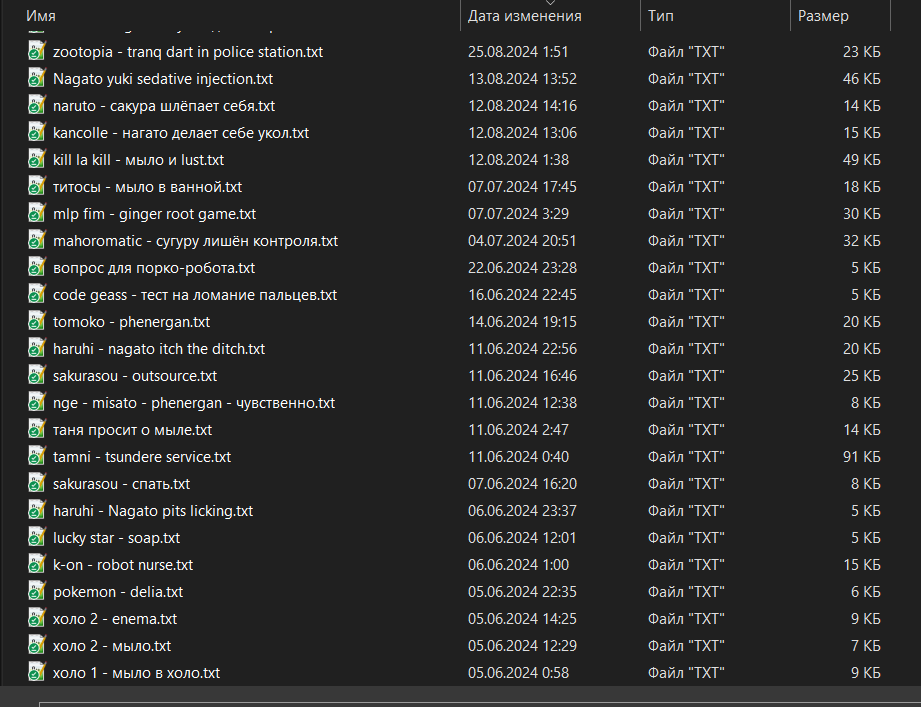This screenshot has height=707, width=921.
Task: Select file naruto - сакура шлёпает себя.txt
Action: (164, 106)
